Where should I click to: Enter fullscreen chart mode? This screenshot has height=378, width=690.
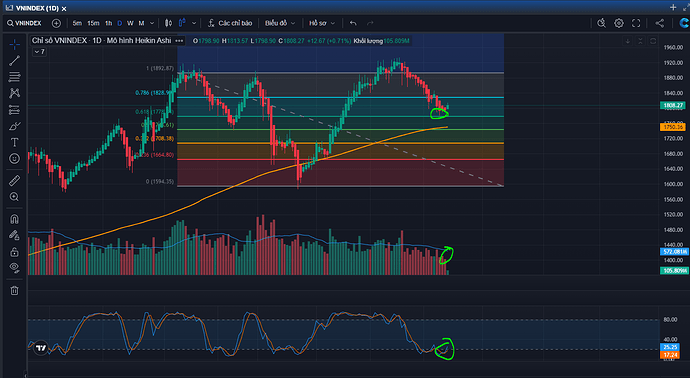pos(636,23)
